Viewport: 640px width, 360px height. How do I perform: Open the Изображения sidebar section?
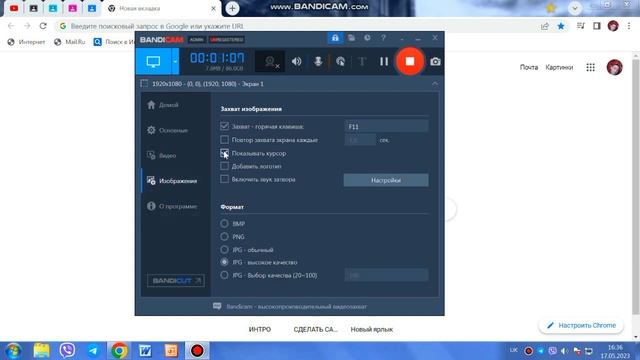pos(172,181)
